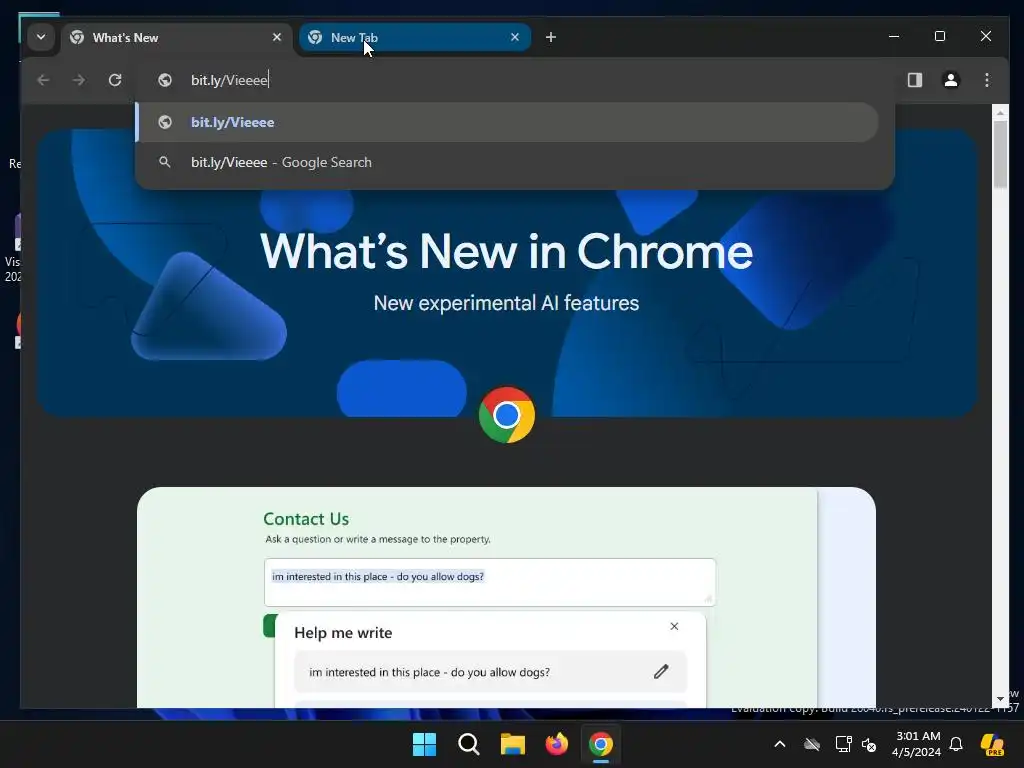The height and width of the screenshot is (768, 1024).
Task: Click the OneDrive cloud tray icon
Action: (x=812, y=744)
